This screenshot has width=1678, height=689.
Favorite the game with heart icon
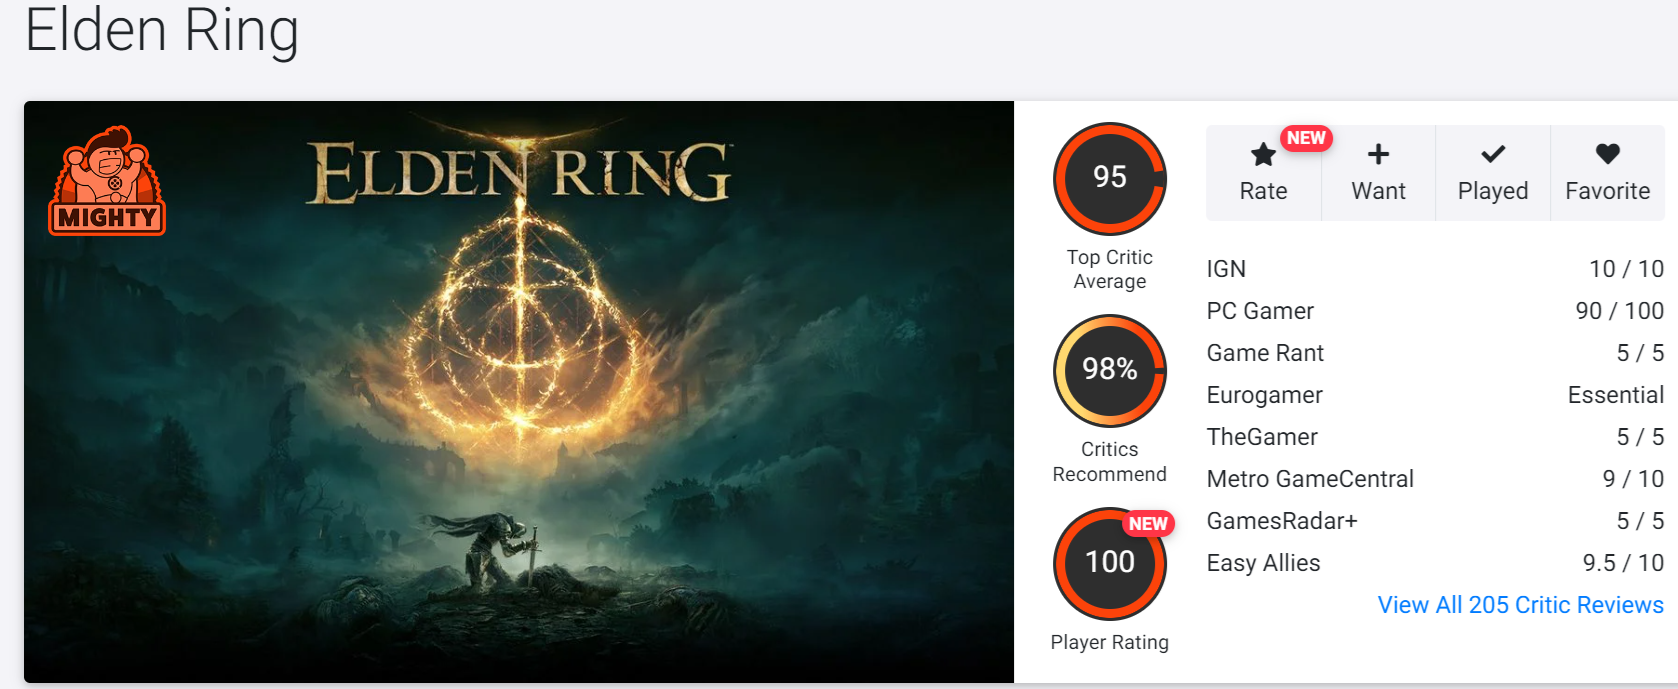pos(1607,155)
